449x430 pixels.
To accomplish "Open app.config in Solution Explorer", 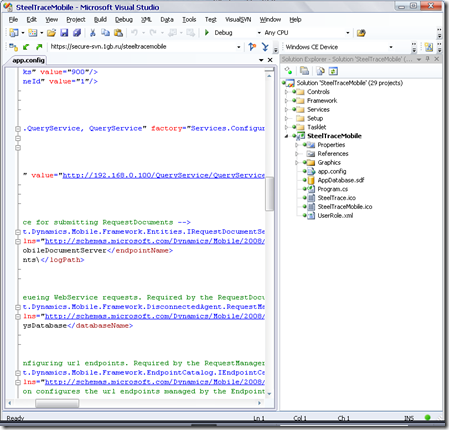I will (x=332, y=171).
